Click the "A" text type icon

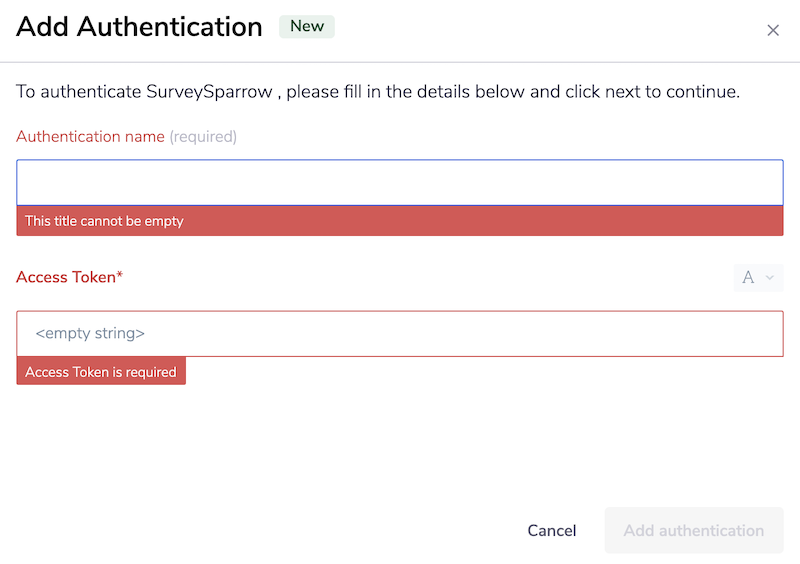tap(748, 278)
